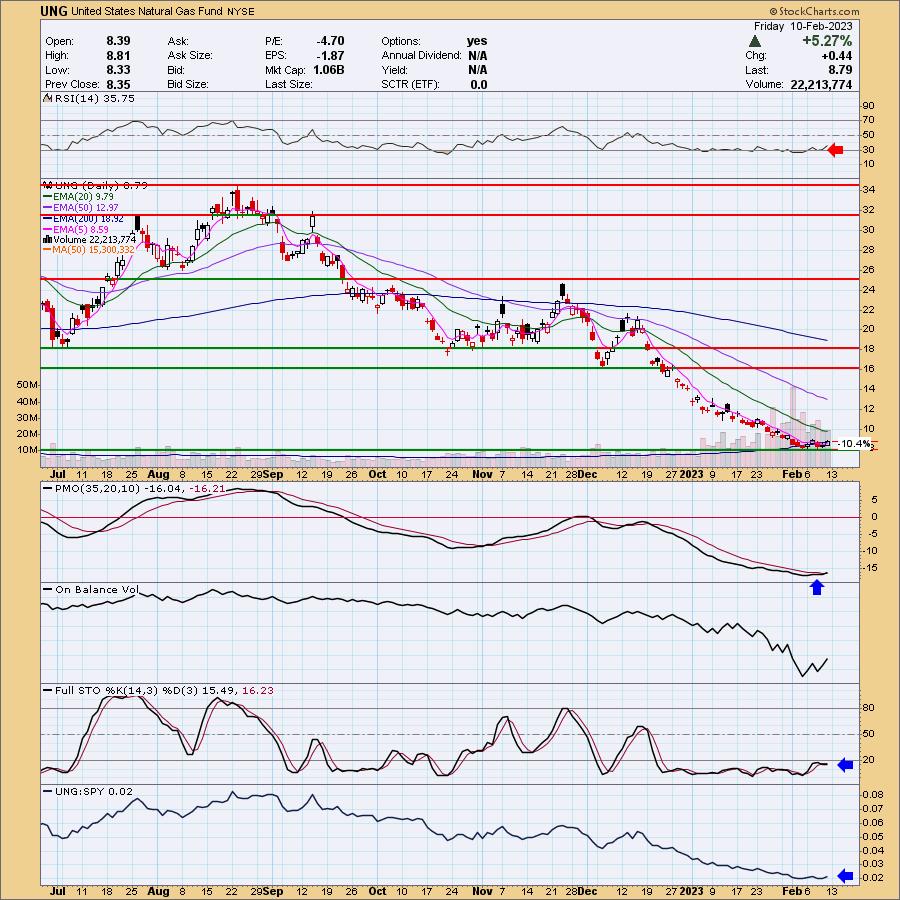The height and width of the screenshot is (900, 900).
Task: Click the stochastic %D value 16.23
Action: [258, 690]
